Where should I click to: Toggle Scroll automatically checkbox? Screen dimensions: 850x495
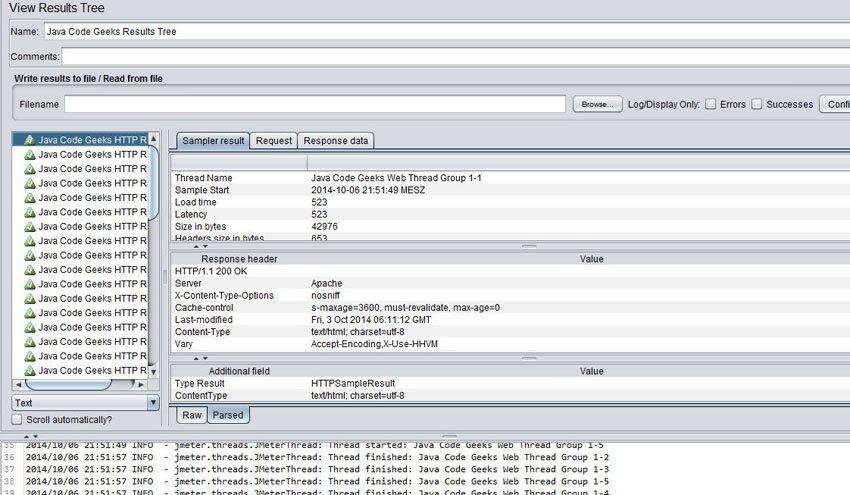[x=17, y=419]
